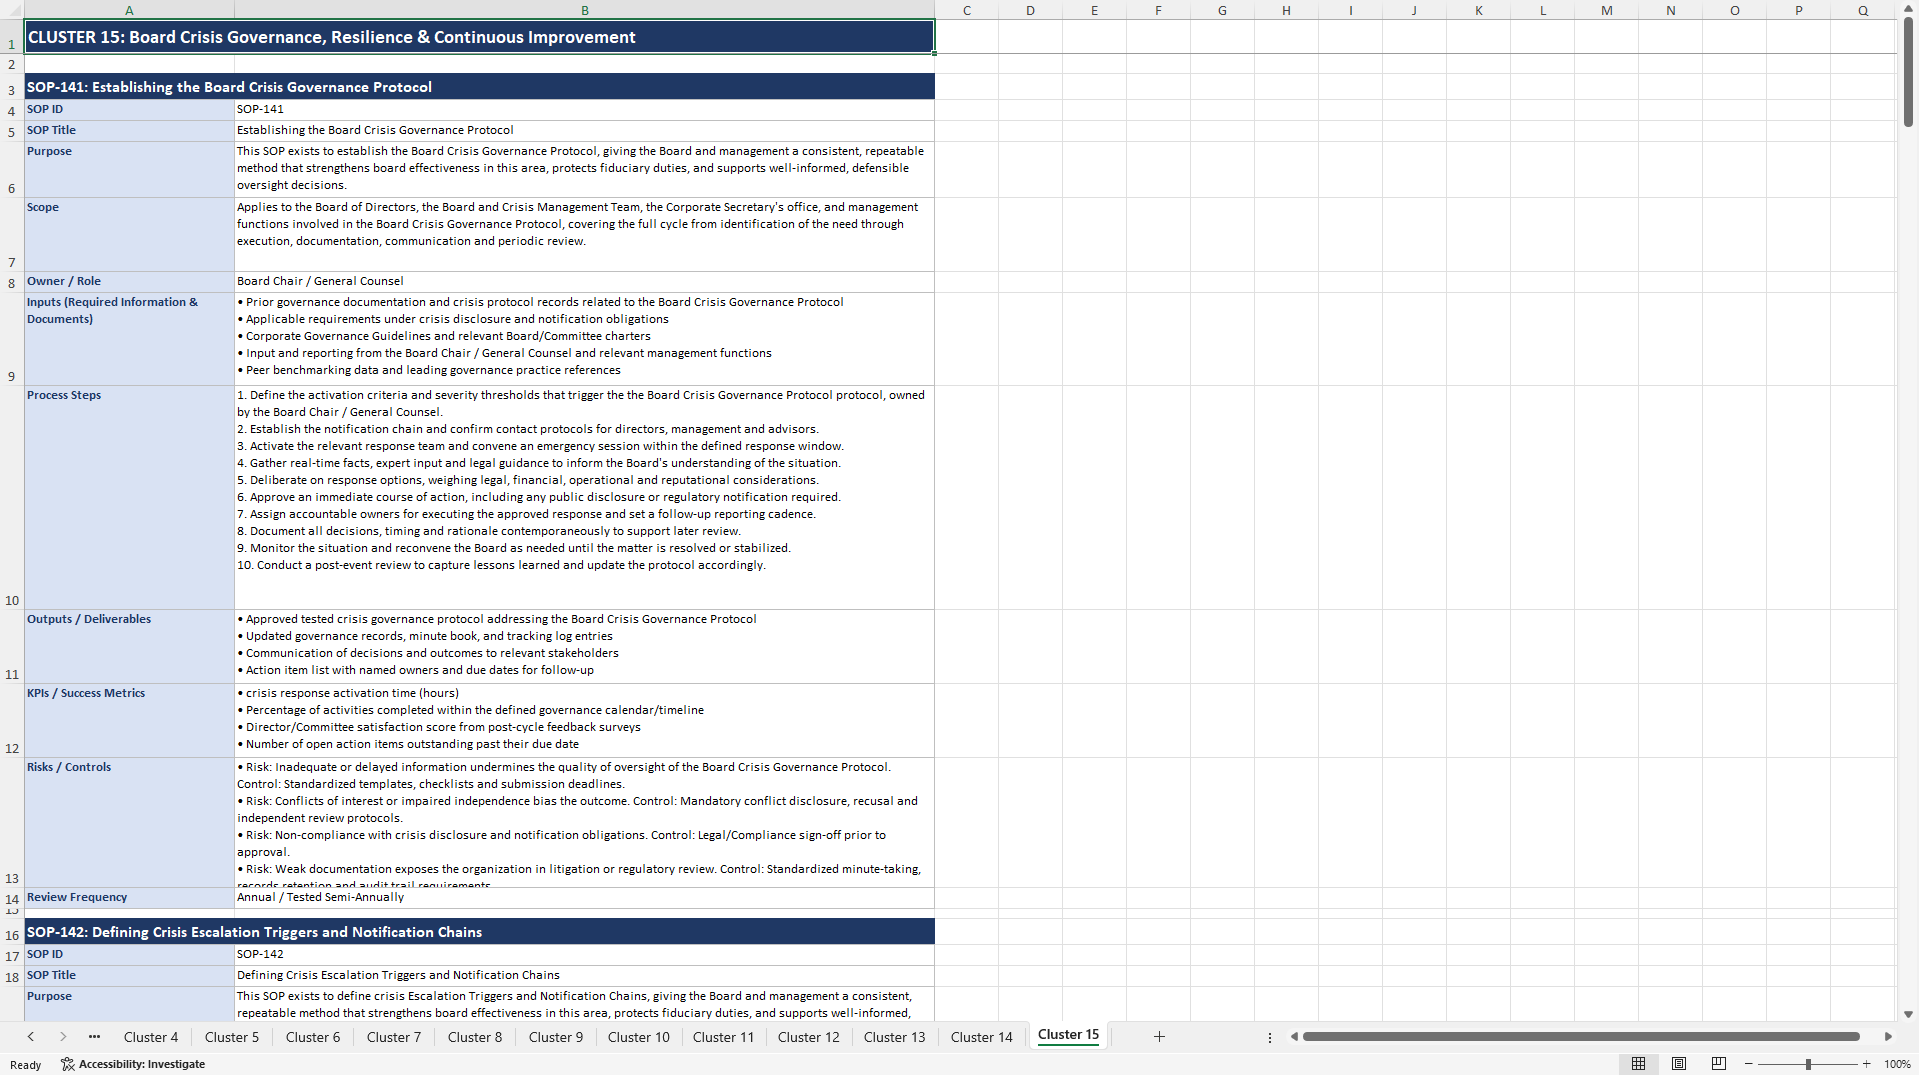Select the 'Outputs / Deliverables' label cell
The width and height of the screenshot is (1919, 1075).
tap(129, 647)
